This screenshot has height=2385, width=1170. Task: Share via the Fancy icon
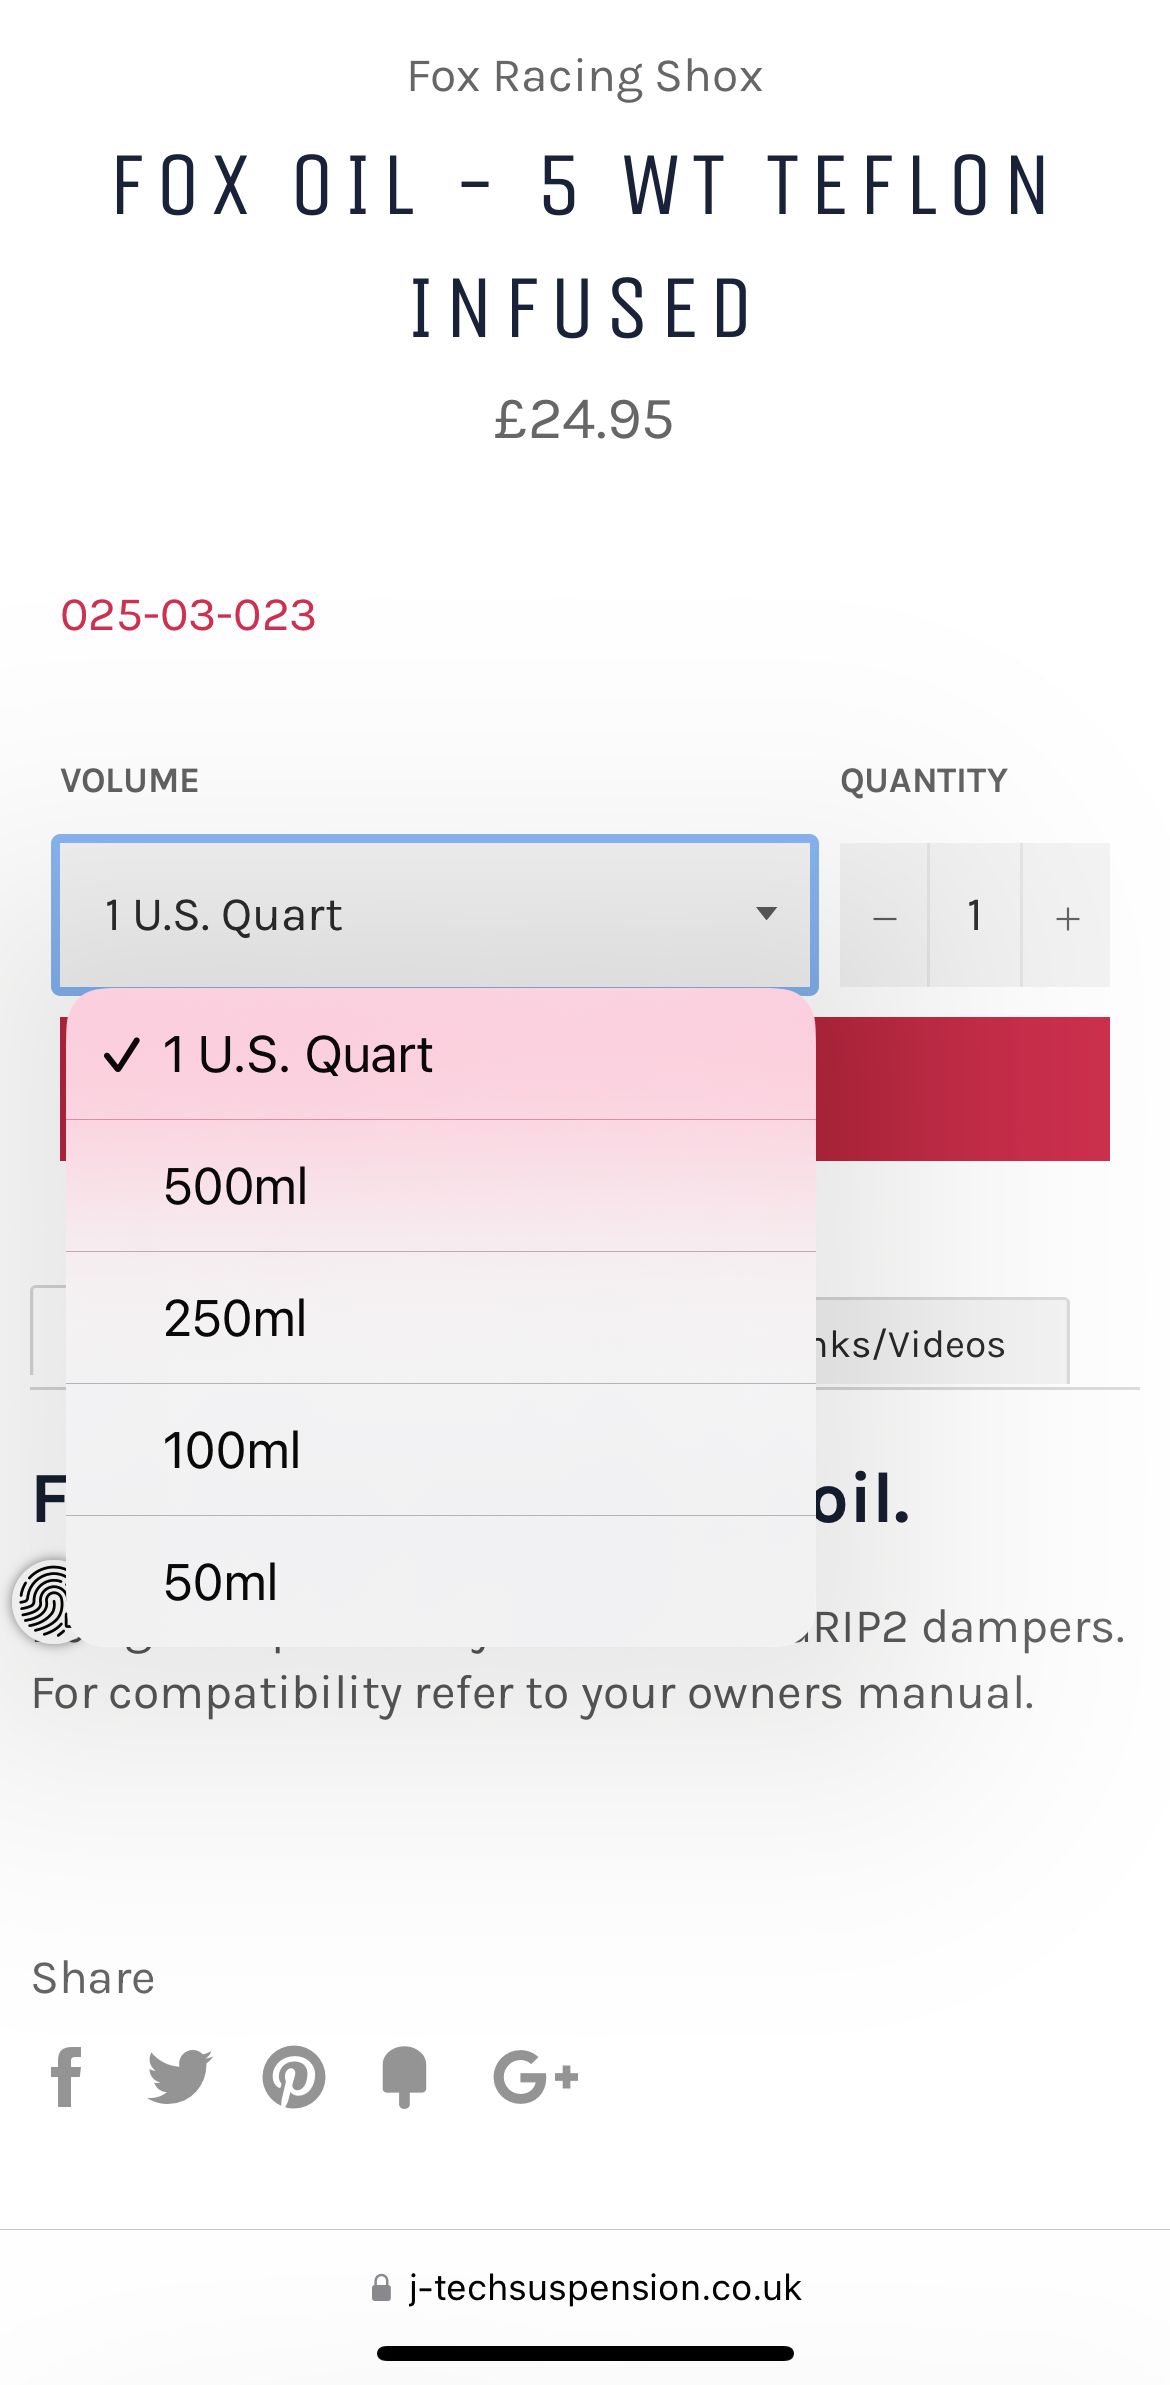(405, 2077)
